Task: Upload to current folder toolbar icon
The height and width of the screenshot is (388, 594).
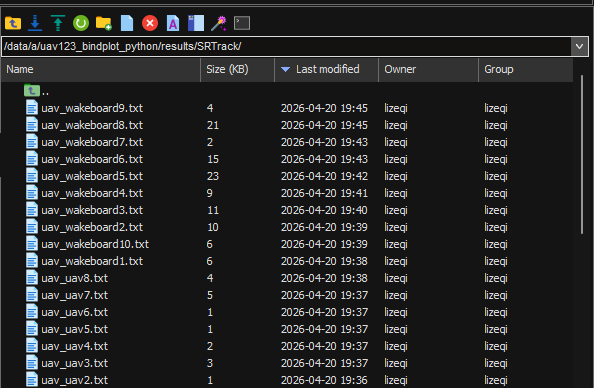Action: pyautogui.click(x=58, y=23)
